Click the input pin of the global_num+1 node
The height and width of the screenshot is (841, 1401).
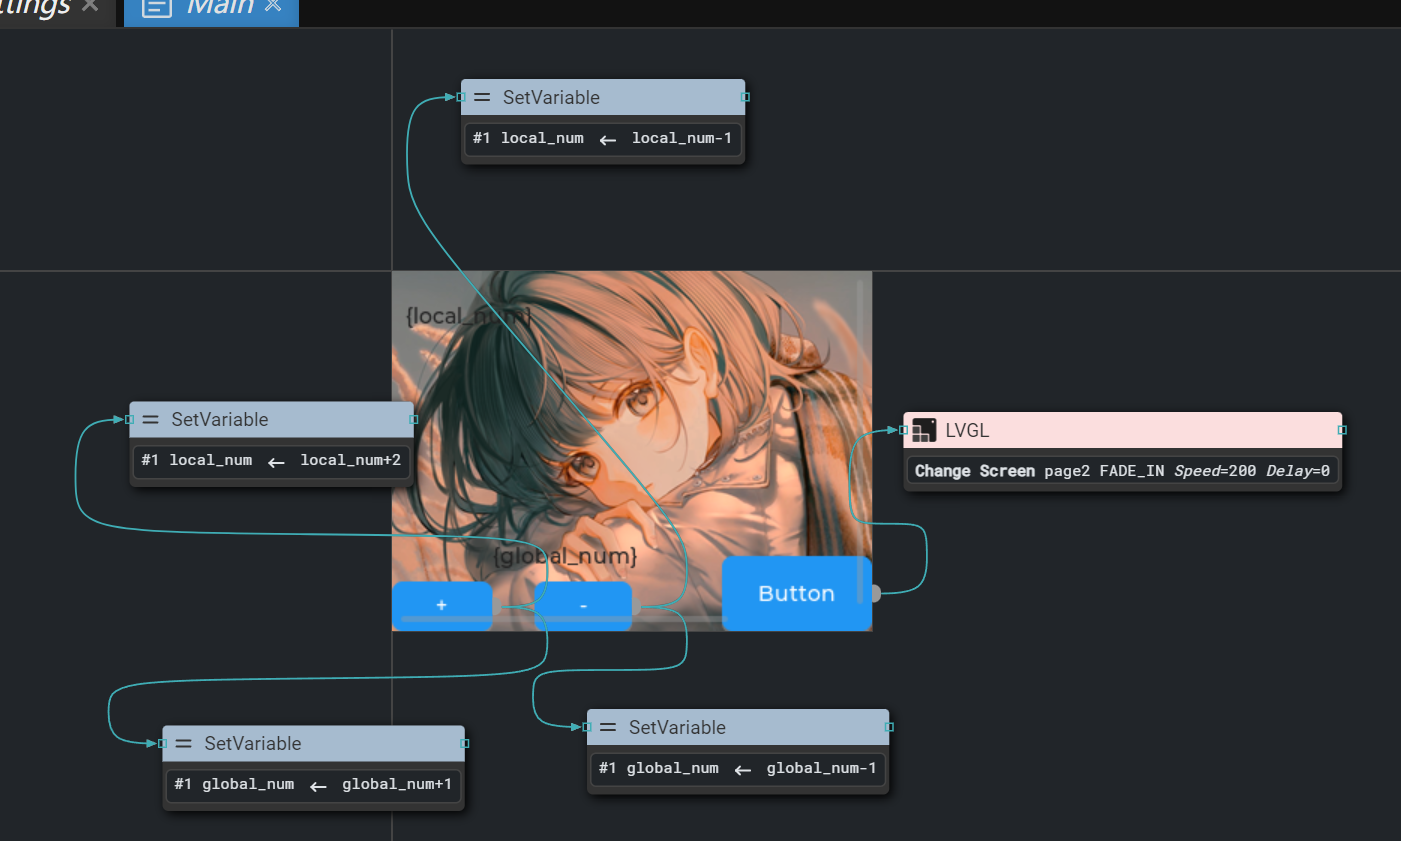coord(162,744)
